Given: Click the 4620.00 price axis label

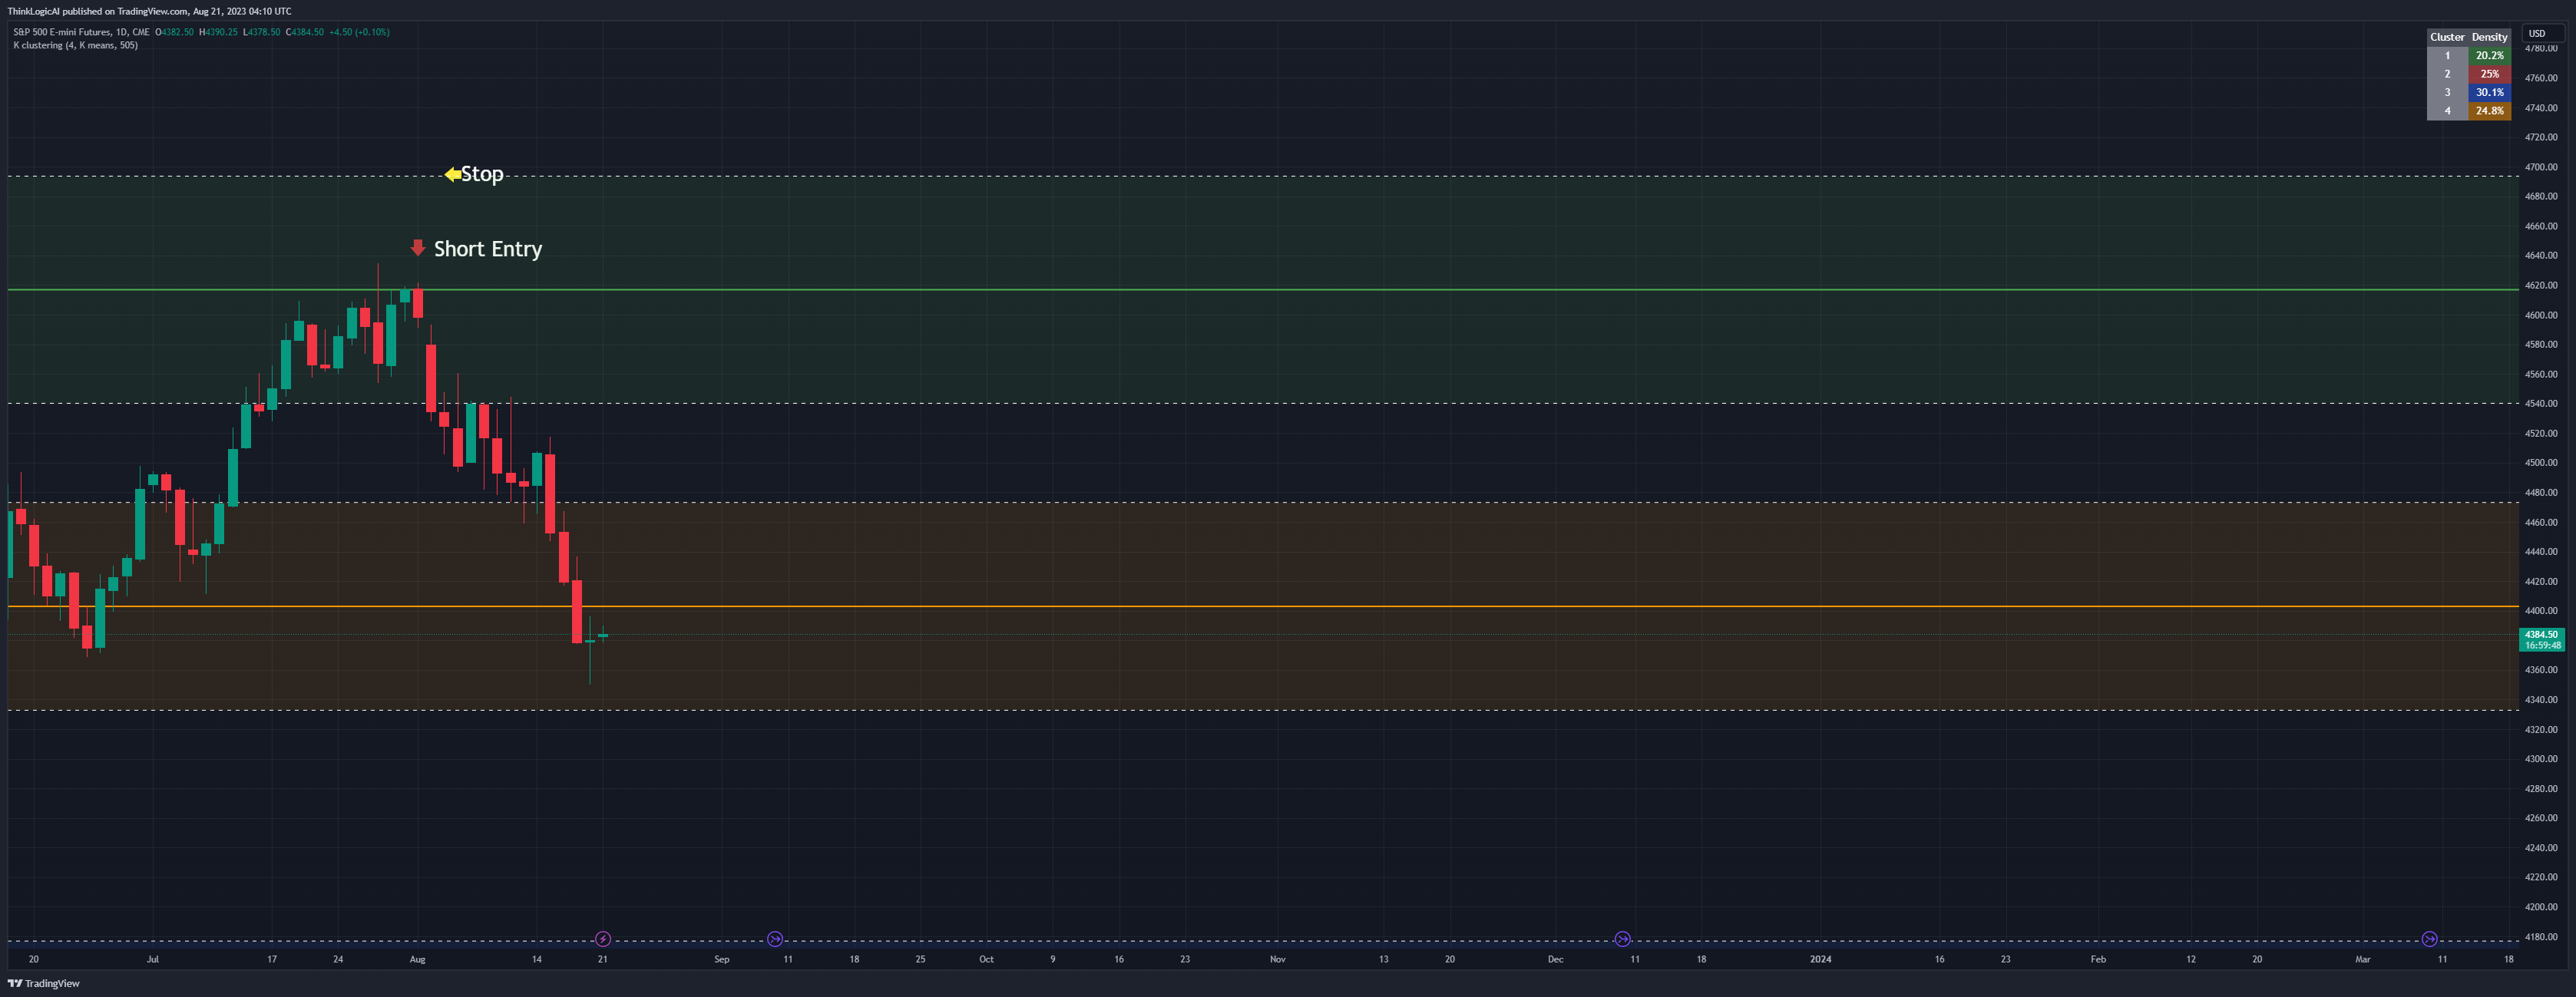Looking at the screenshot, I should (x=2541, y=285).
